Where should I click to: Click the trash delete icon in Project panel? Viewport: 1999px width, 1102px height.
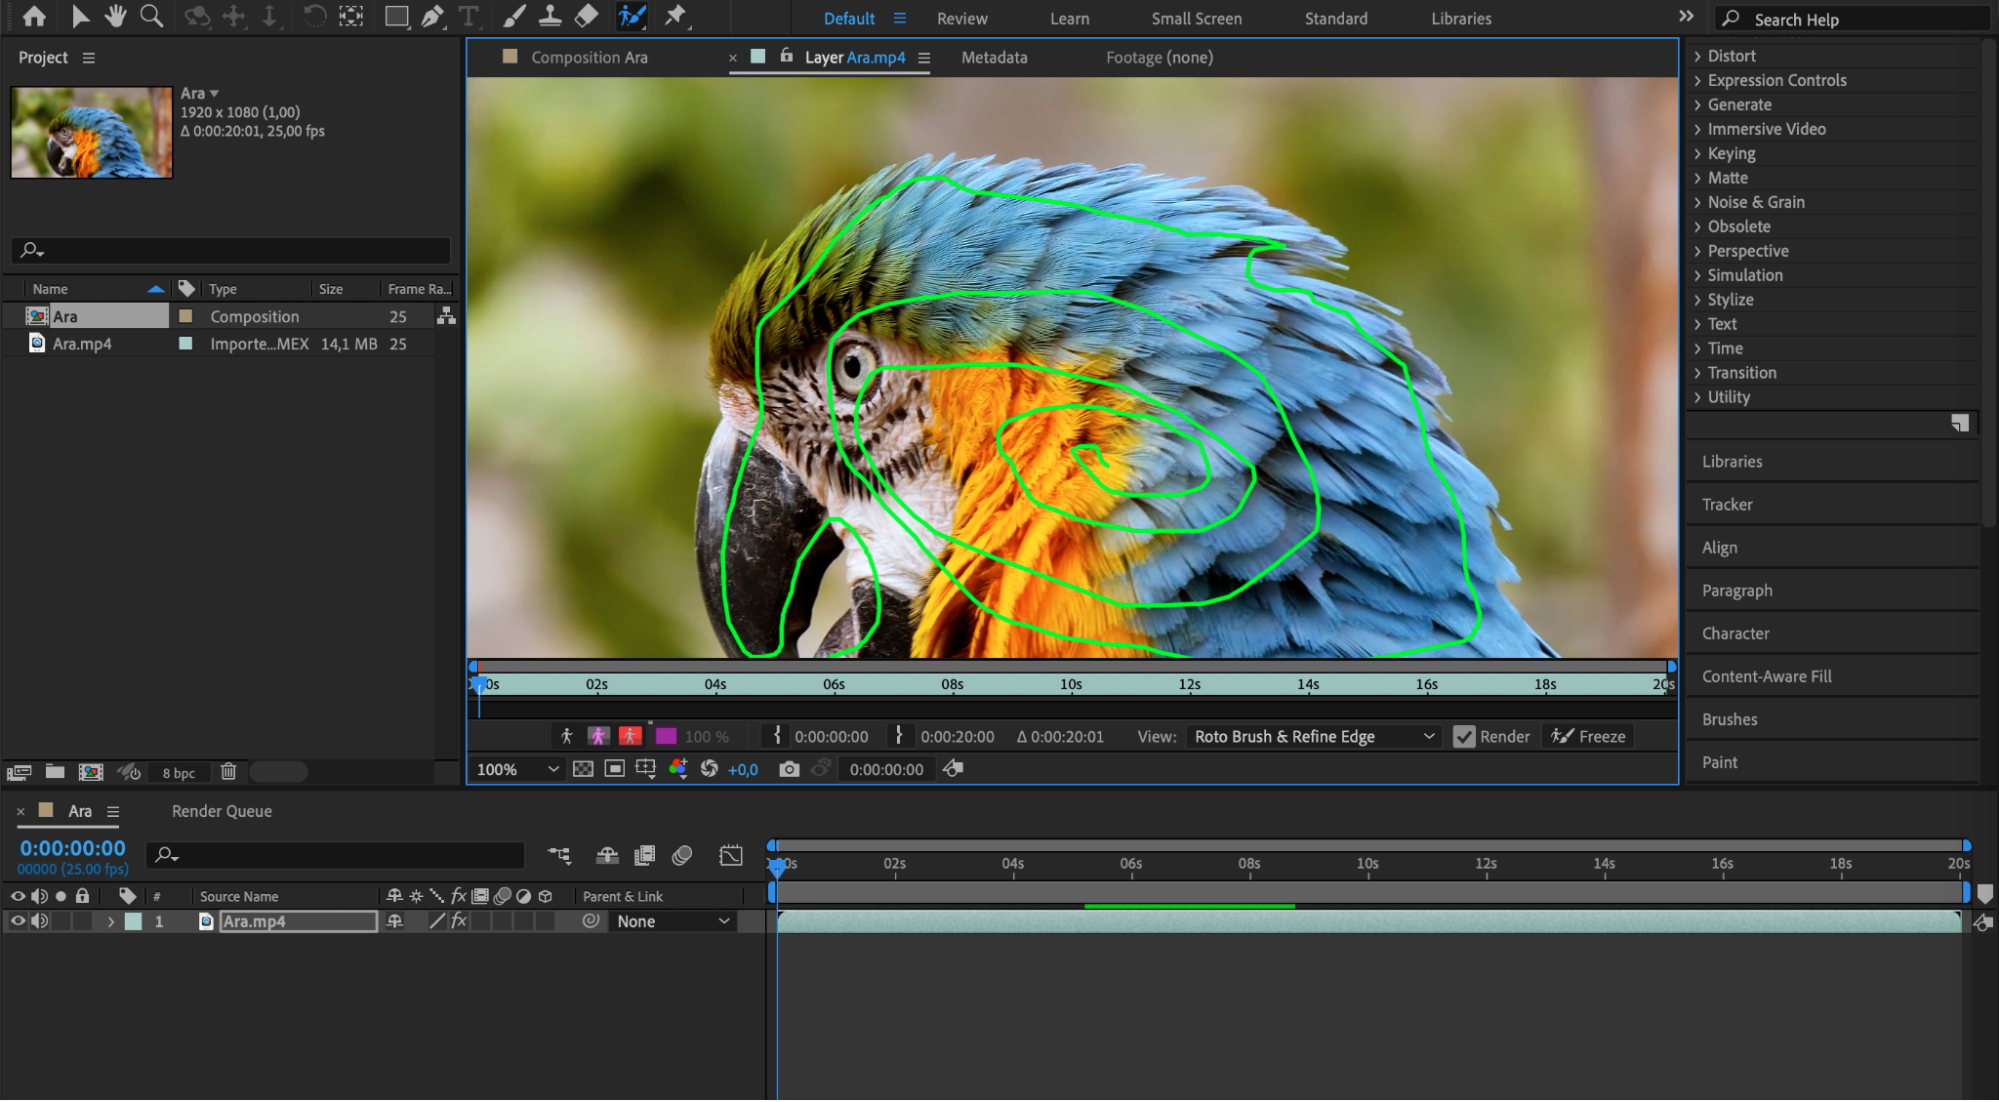228,772
